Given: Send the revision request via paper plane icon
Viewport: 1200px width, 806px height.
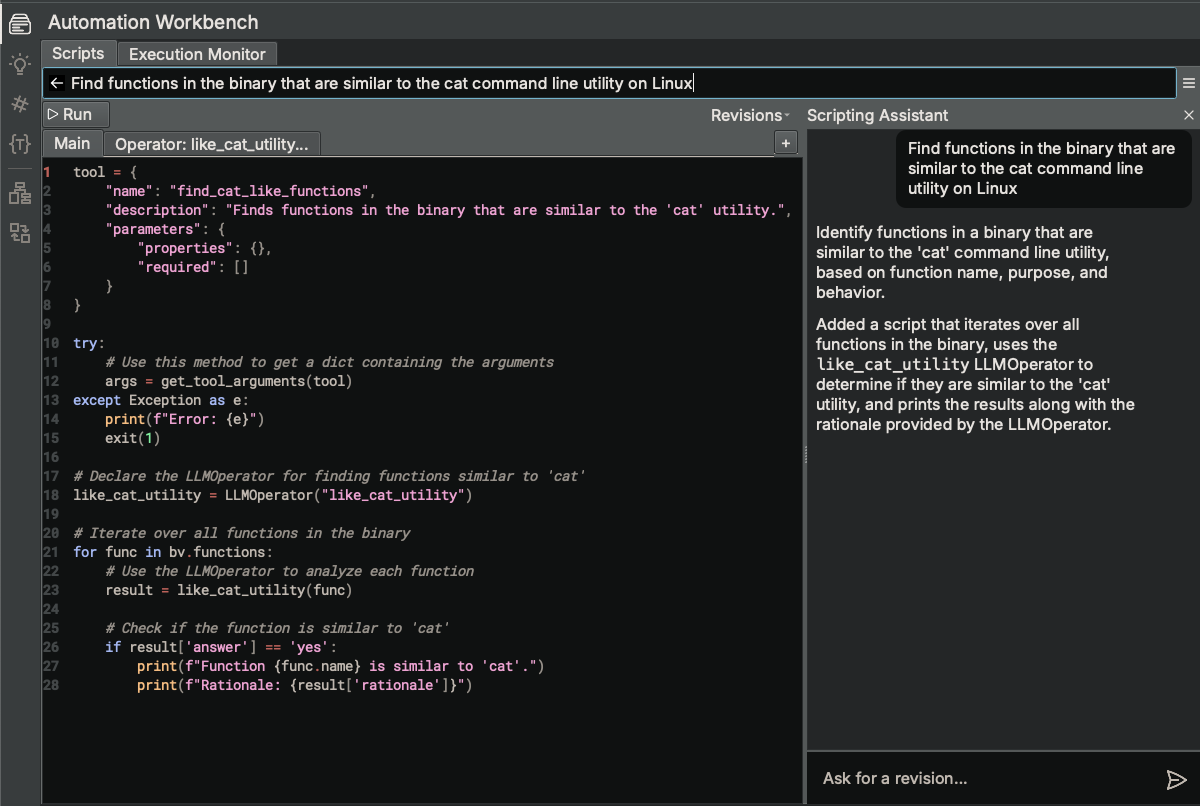Looking at the screenshot, I should (1176, 778).
